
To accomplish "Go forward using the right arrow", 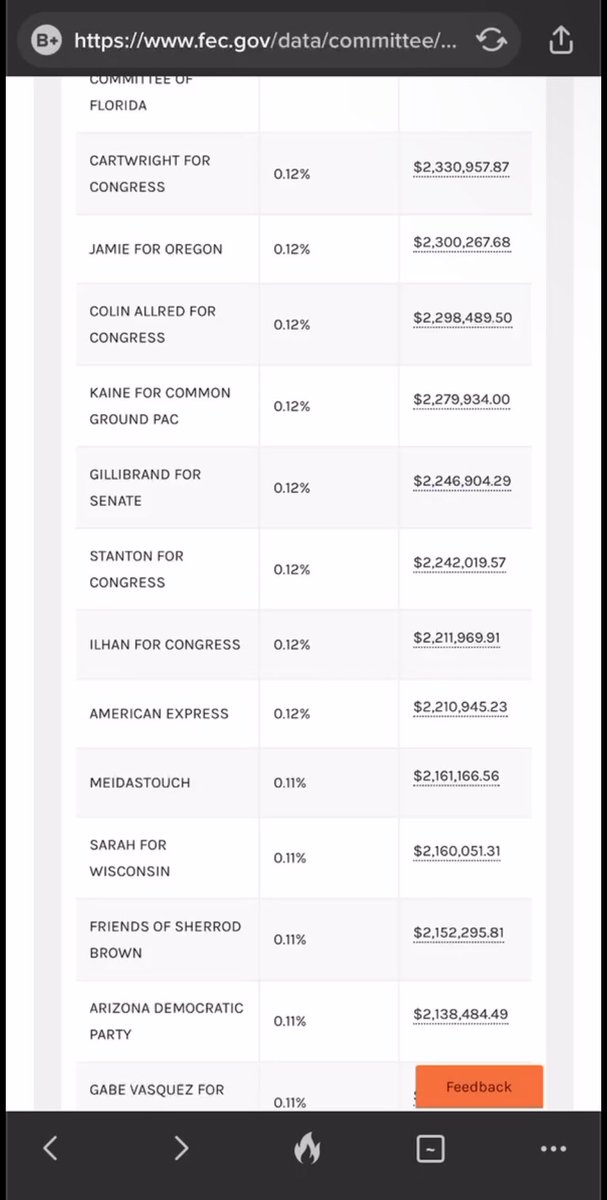I will [x=181, y=1149].
